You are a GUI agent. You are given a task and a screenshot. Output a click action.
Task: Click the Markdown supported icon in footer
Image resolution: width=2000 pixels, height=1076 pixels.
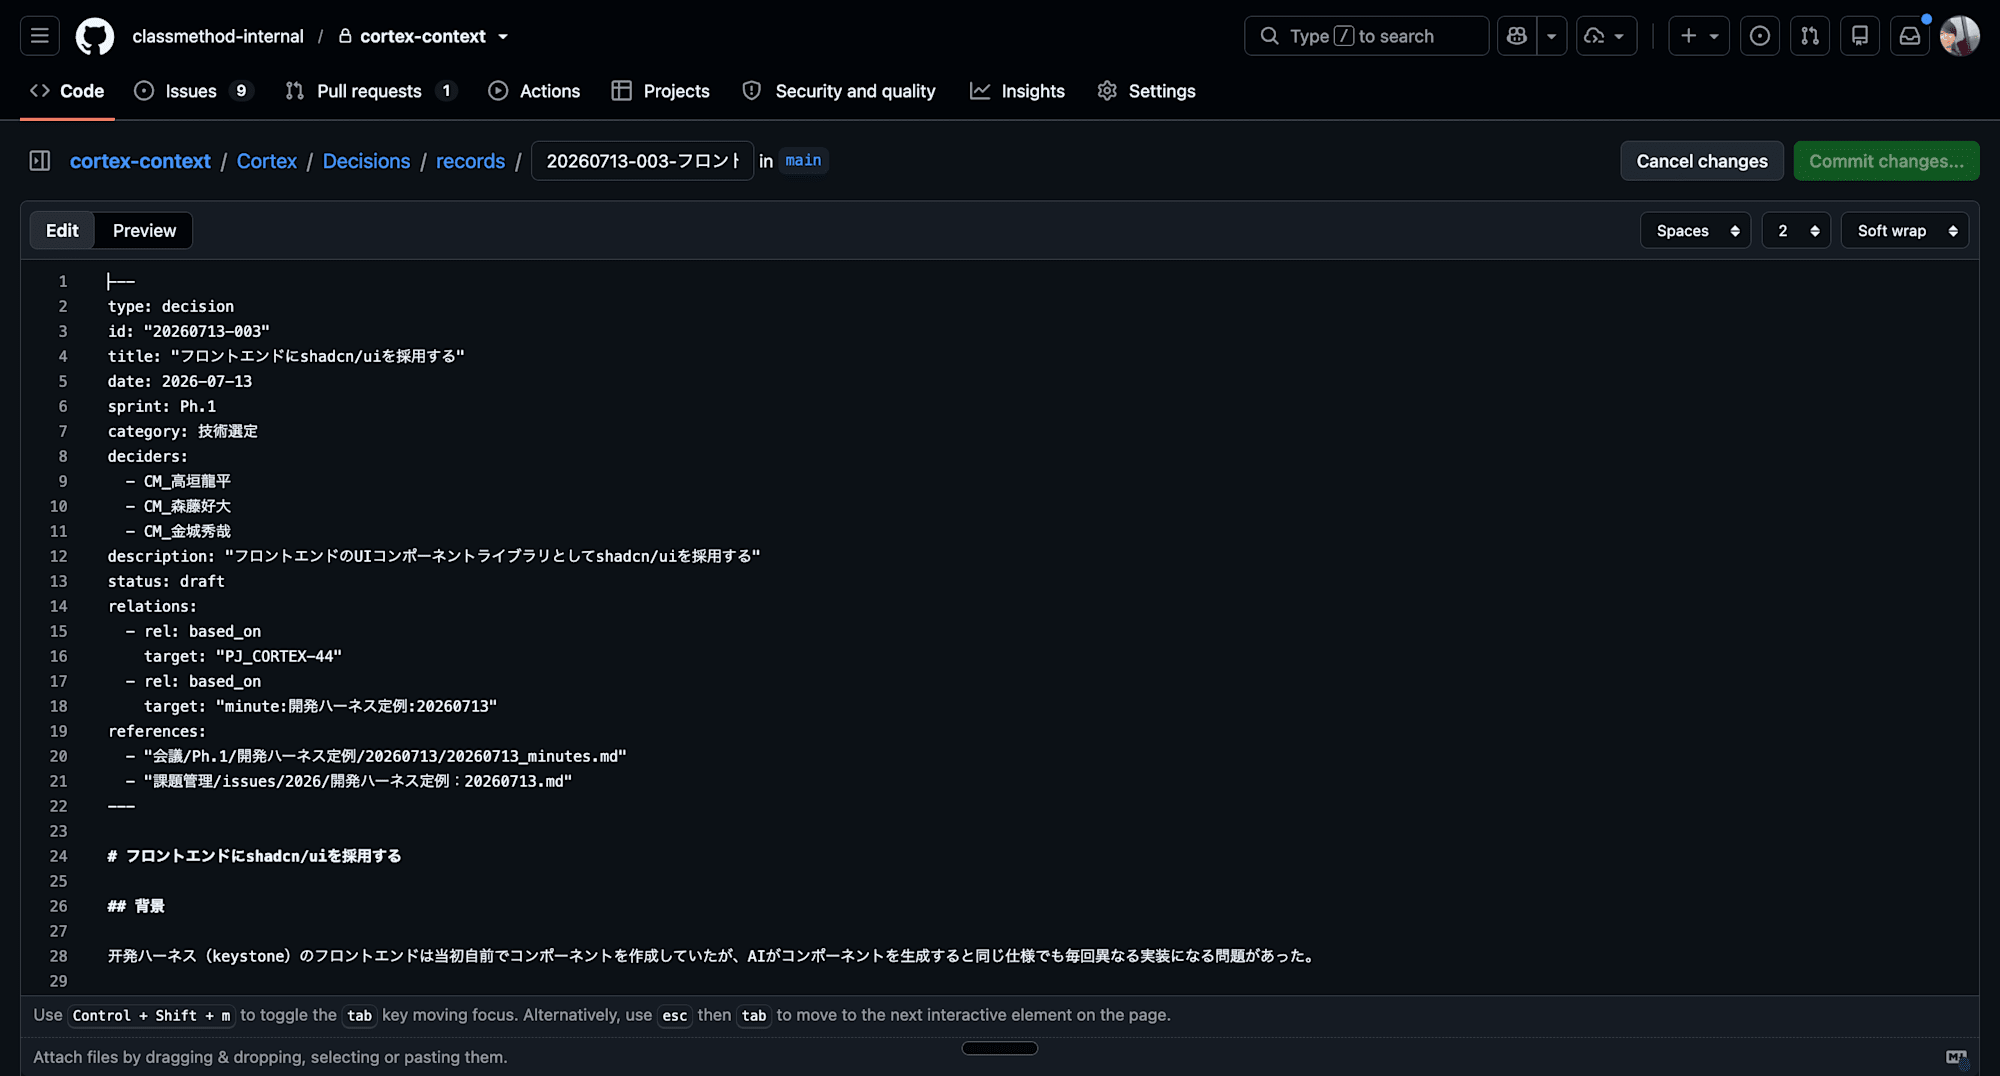click(x=1956, y=1057)
